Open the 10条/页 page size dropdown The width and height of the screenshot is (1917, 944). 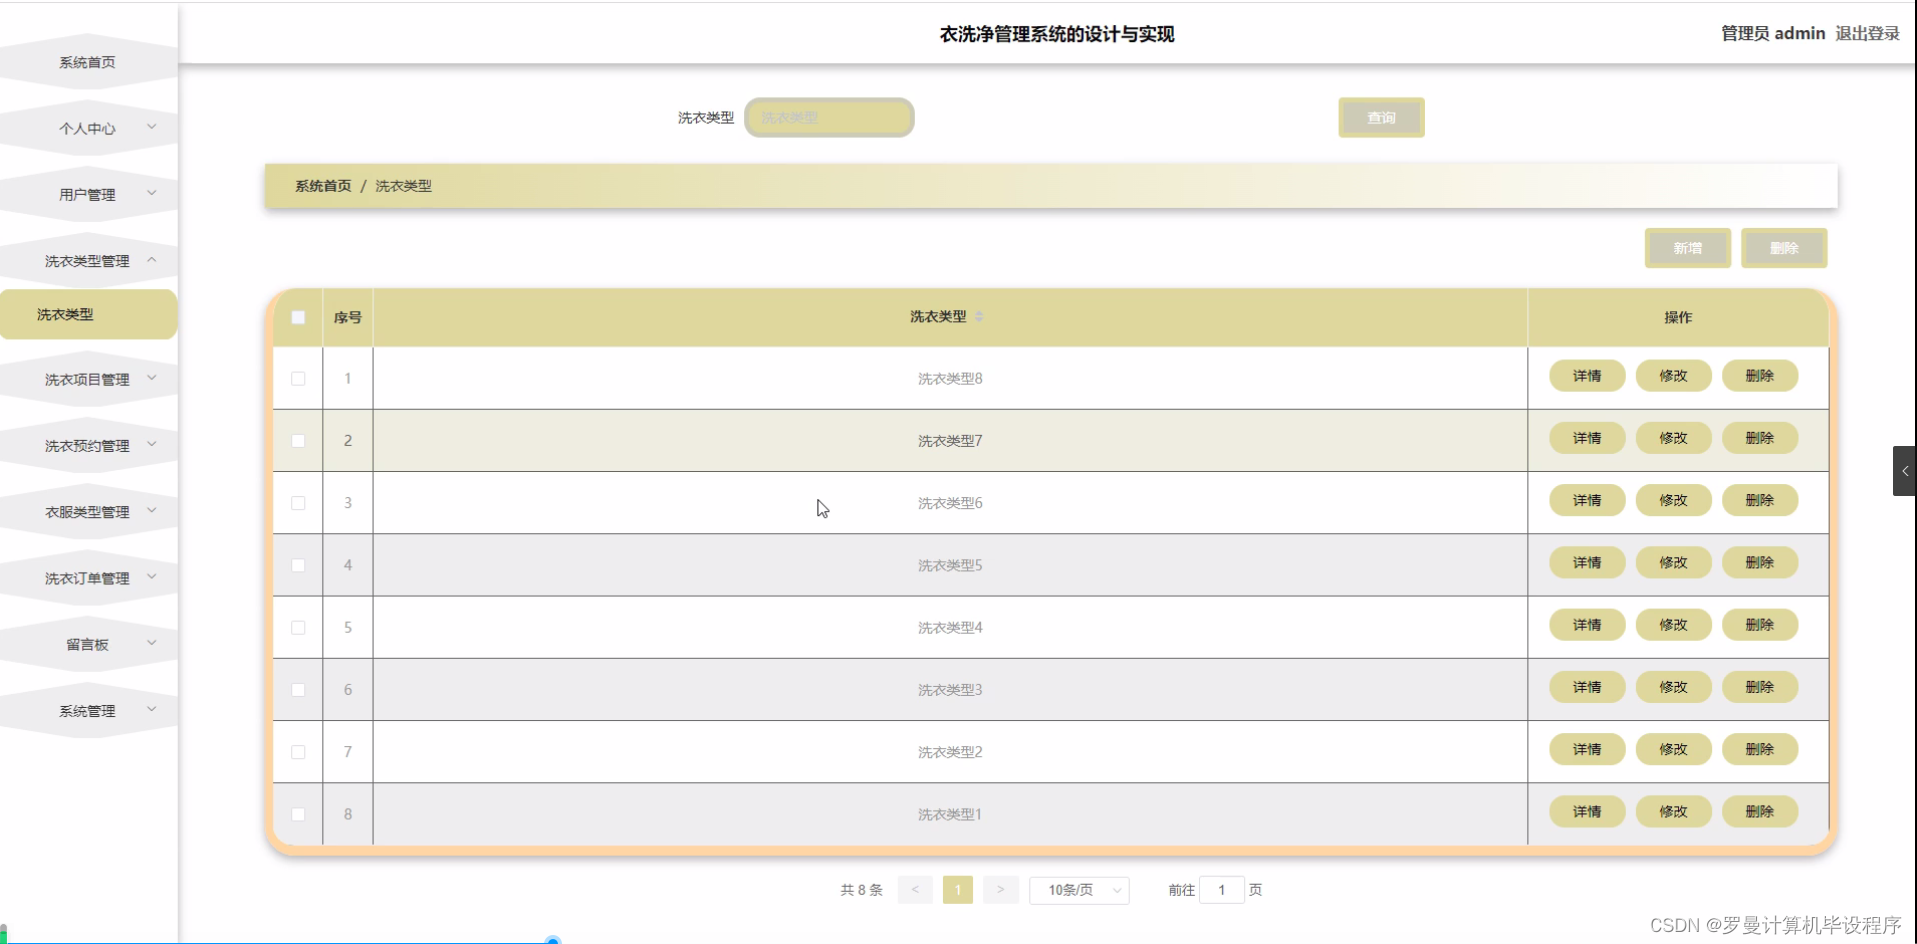tap(1079, 889)
